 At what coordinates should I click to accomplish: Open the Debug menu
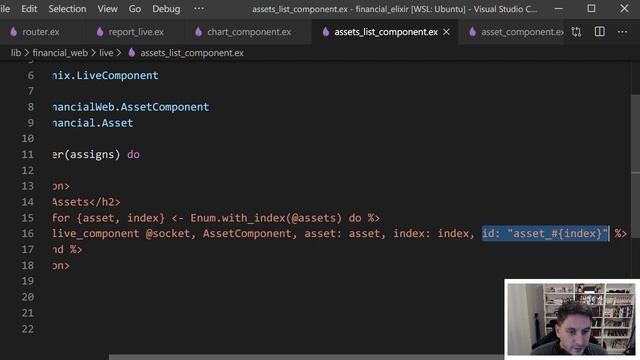click(166, 9)
